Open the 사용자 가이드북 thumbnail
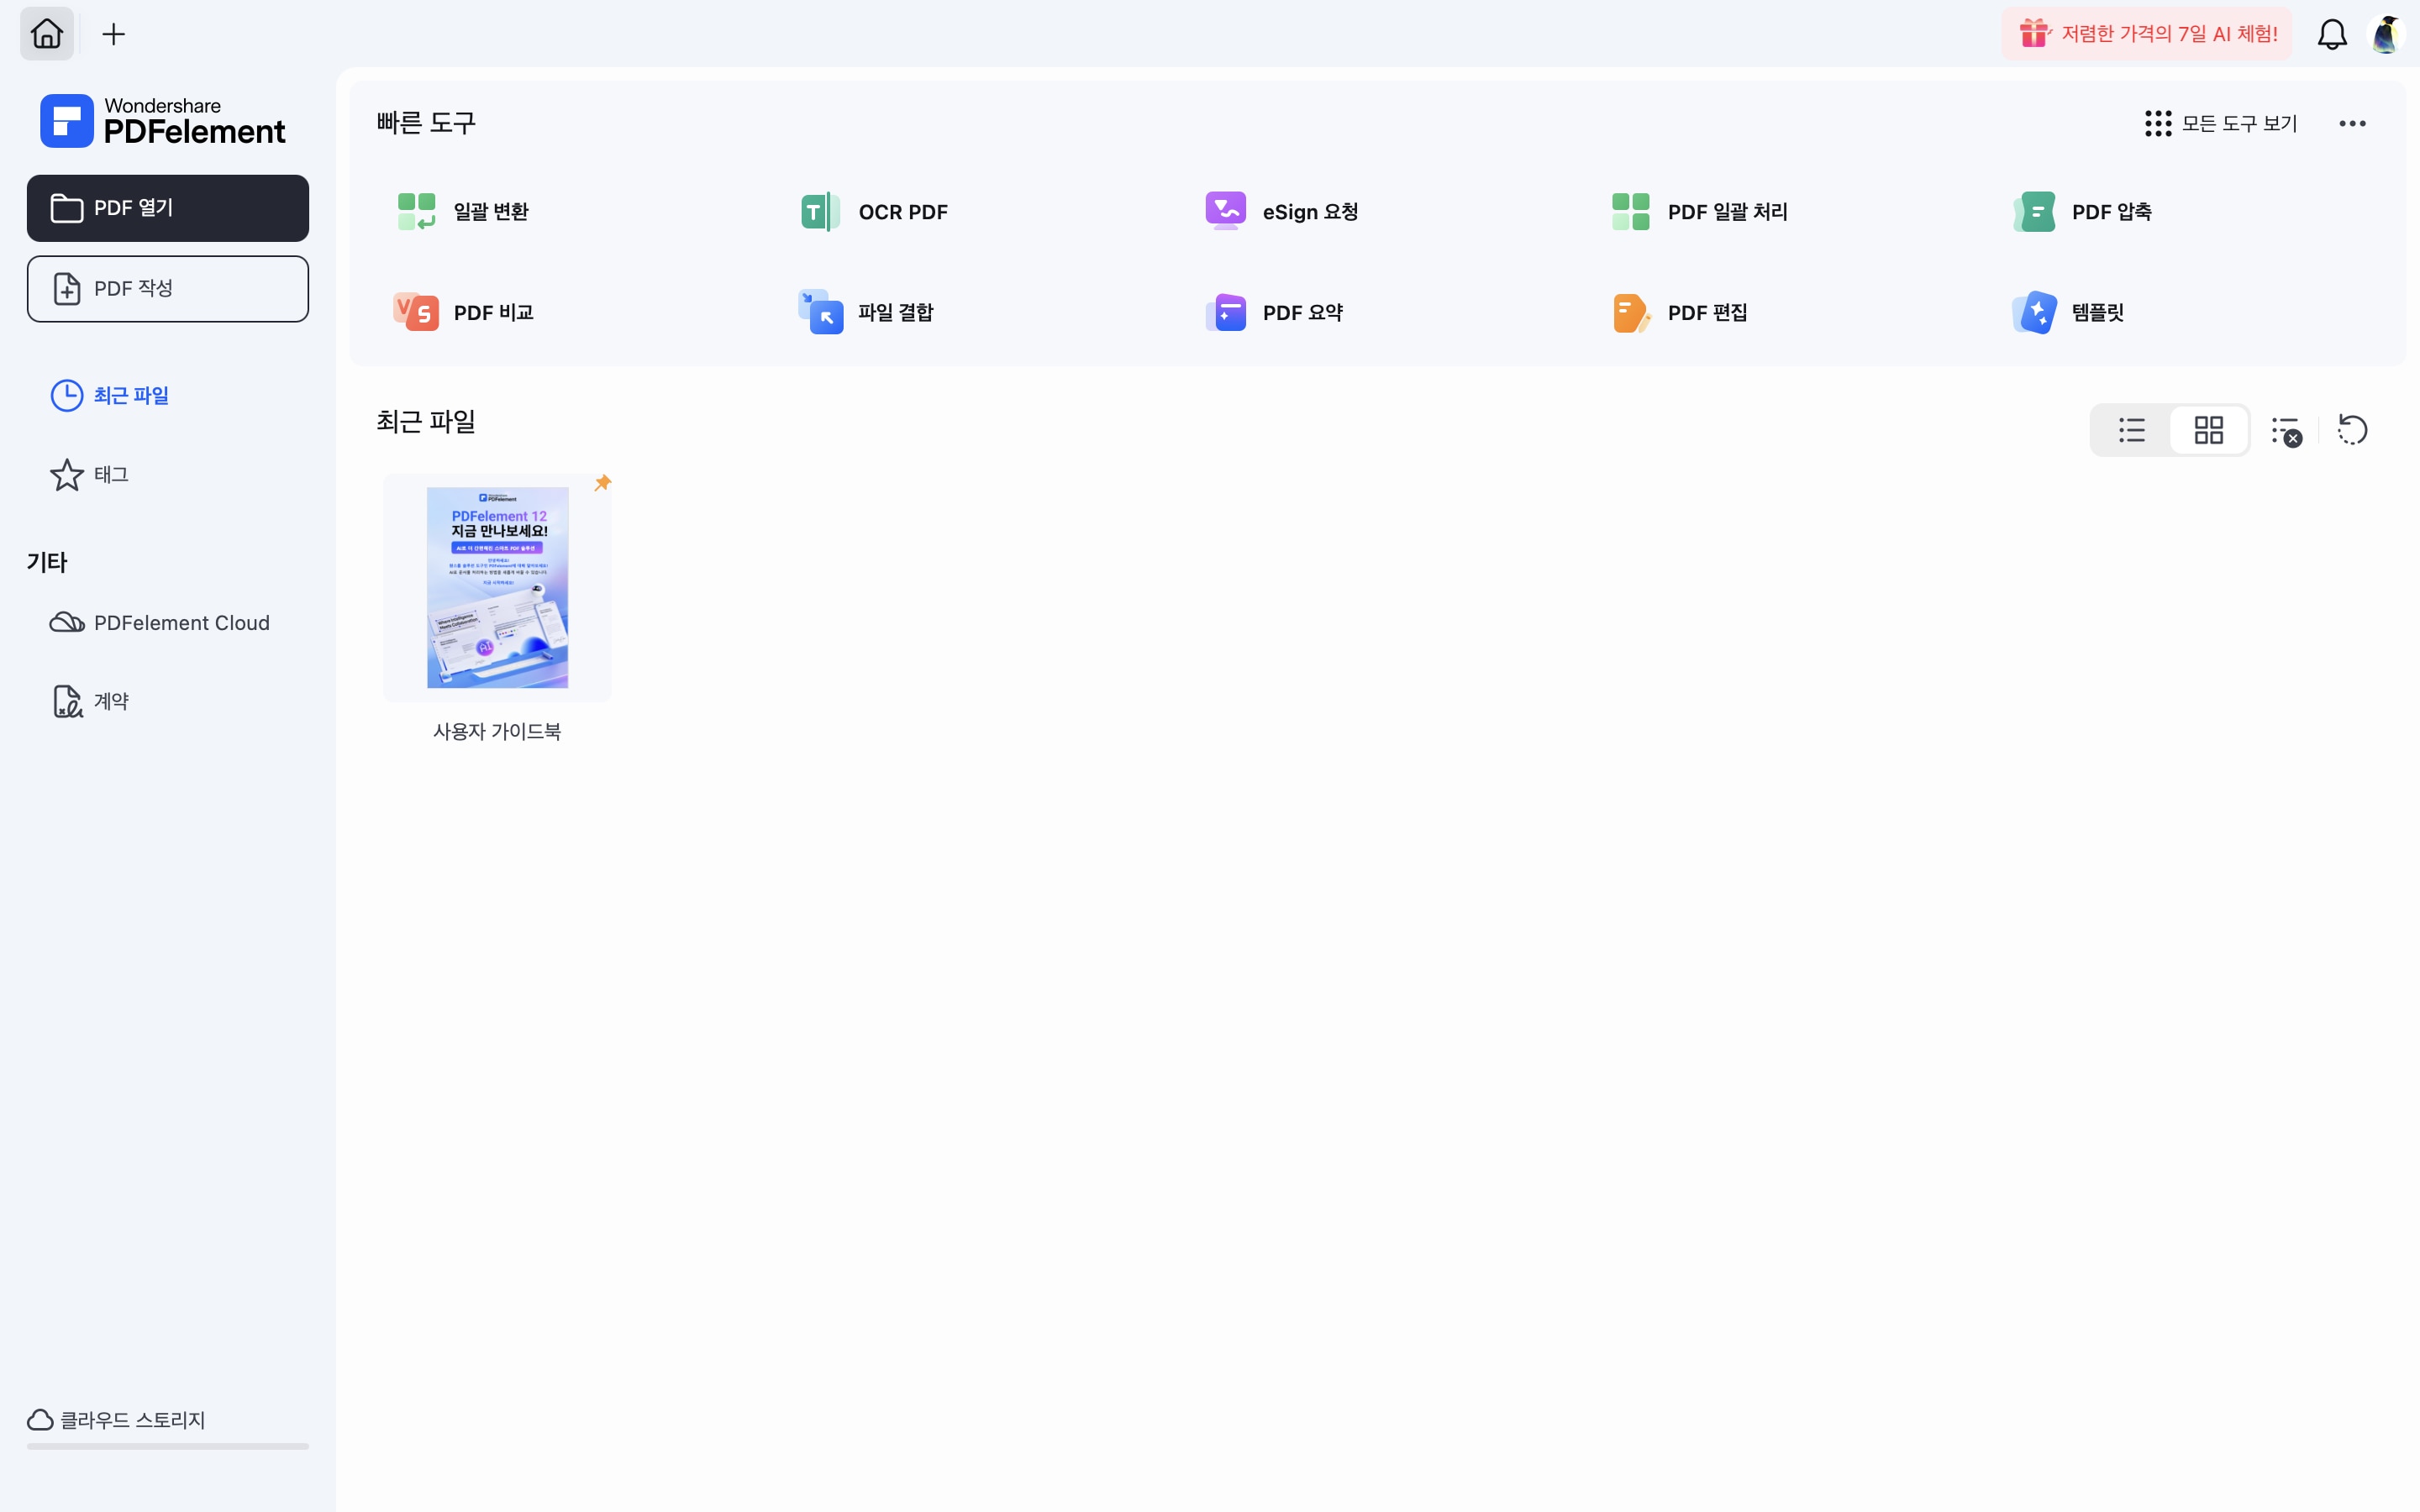This screenshot has width=2420, height=1512. (x=497, y=587)
